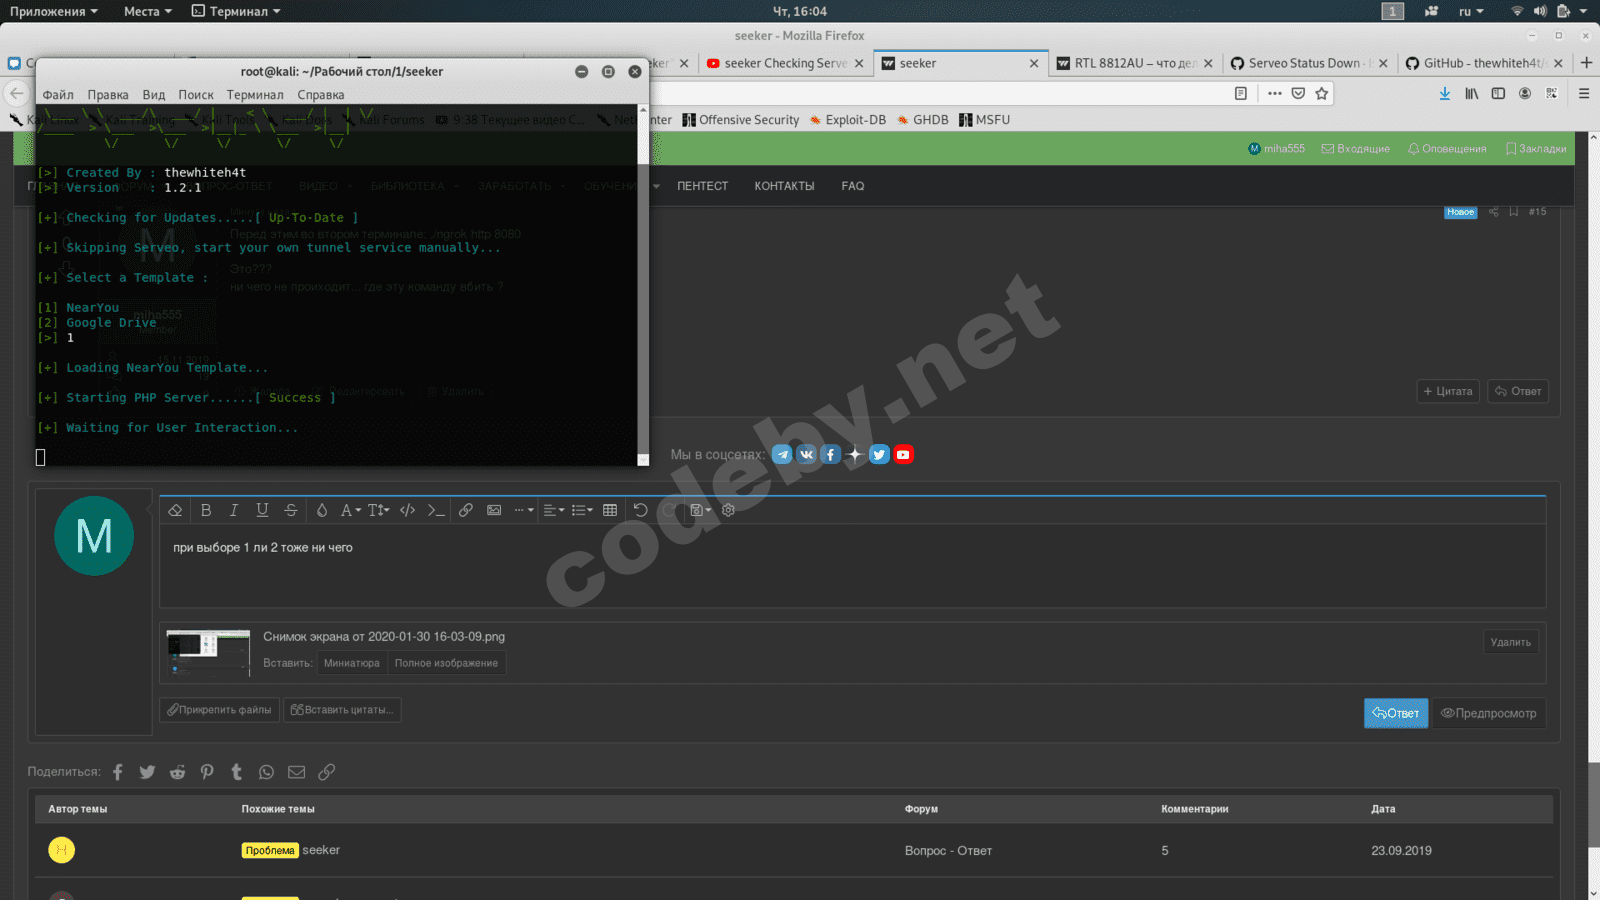The image size is (1600, 900).
Task: Click the insert image icon in editor
Action: 494,510
